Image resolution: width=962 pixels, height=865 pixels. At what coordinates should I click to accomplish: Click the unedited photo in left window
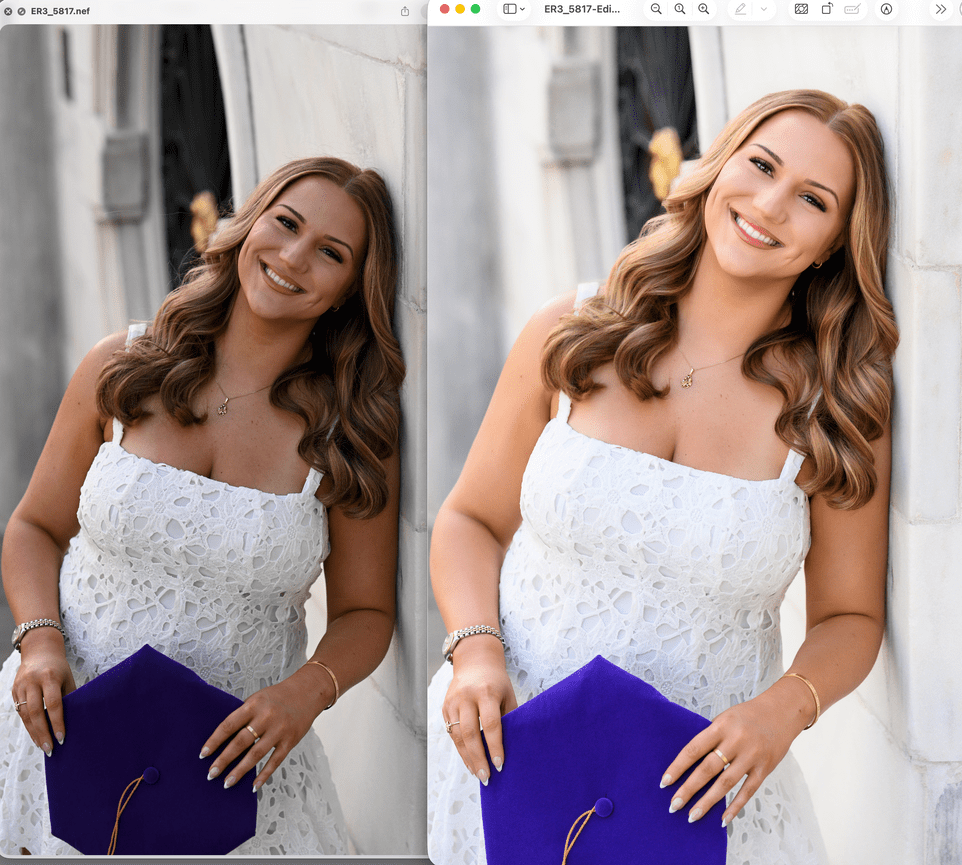(213, 439)
